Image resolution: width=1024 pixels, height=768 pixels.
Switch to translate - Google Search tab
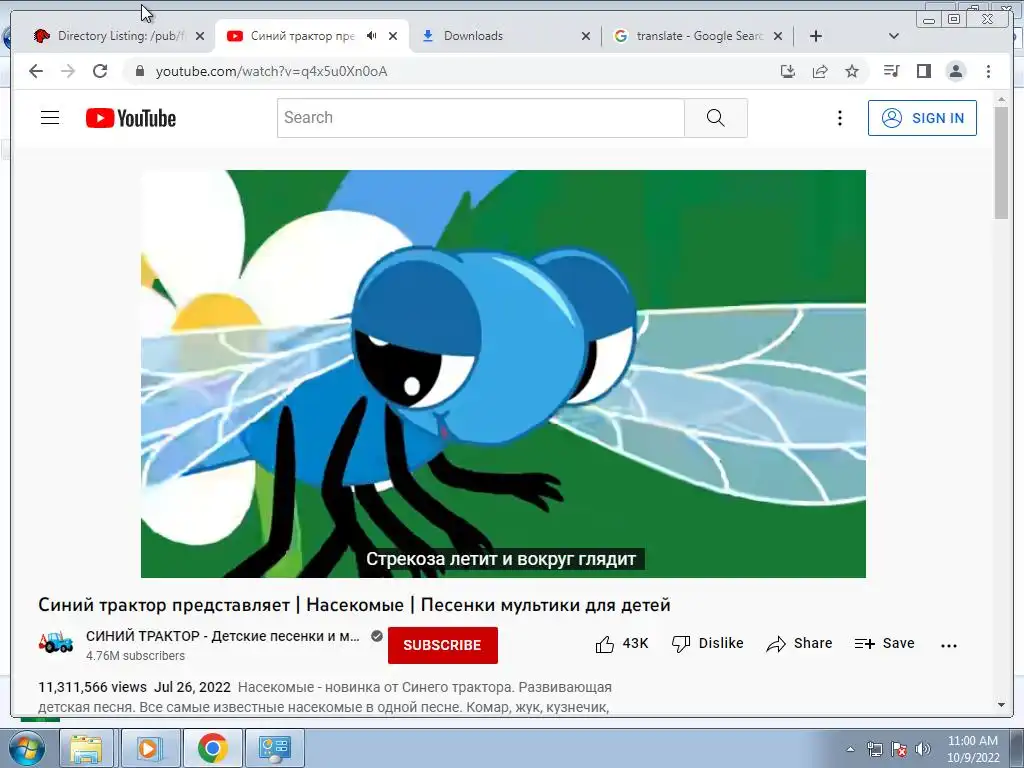click(x=697, y=36)
